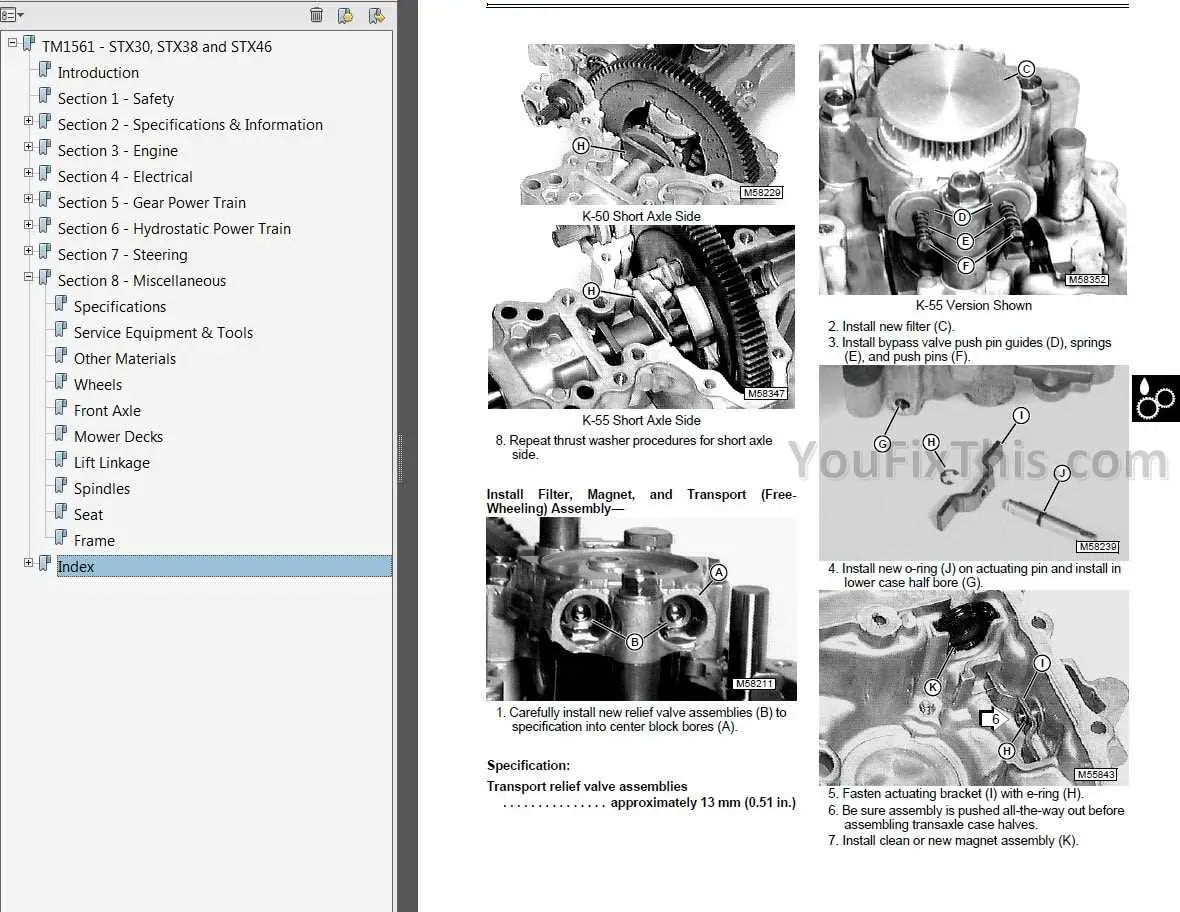Select Section 8 - Miscellaneous bookmark
This screenshot has height=912, width=1180.
point(141,281)
